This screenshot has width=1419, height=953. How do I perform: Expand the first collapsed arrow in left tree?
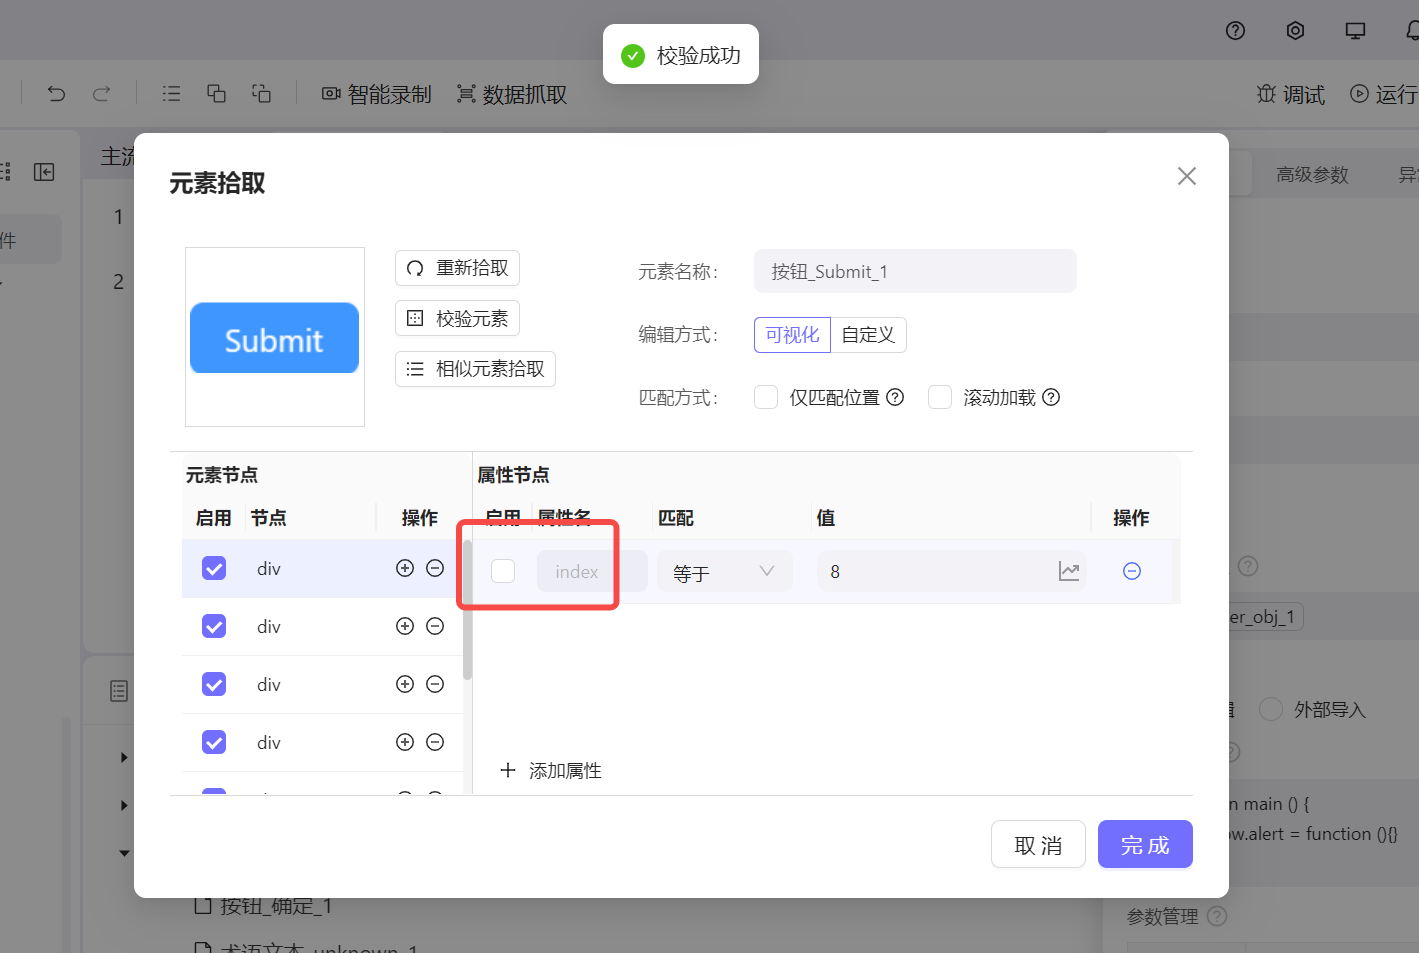click(x=124, y=757)
